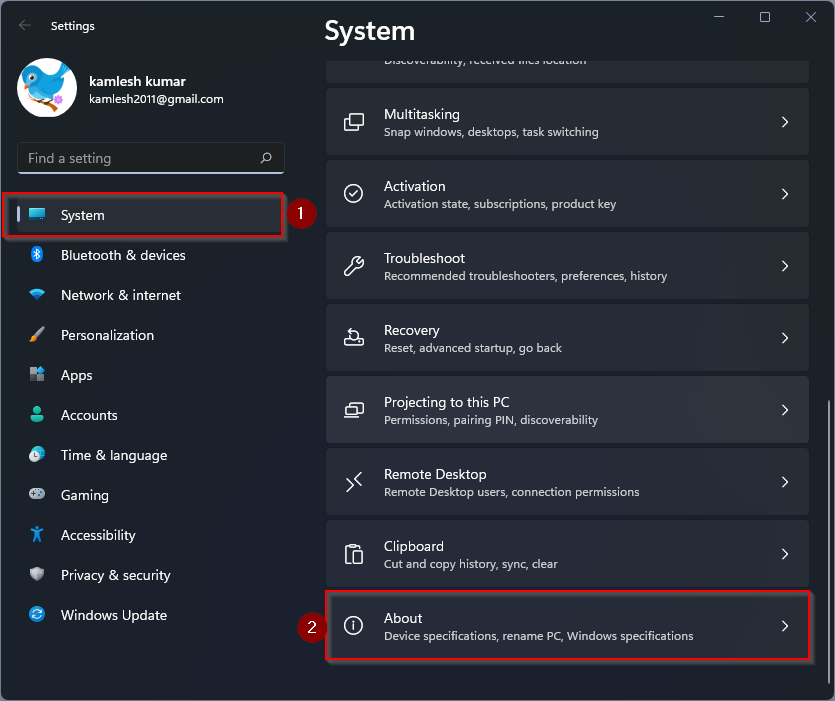The image size is (835, 701).
Task: Click the search magnifier icon
Action: 266,158
